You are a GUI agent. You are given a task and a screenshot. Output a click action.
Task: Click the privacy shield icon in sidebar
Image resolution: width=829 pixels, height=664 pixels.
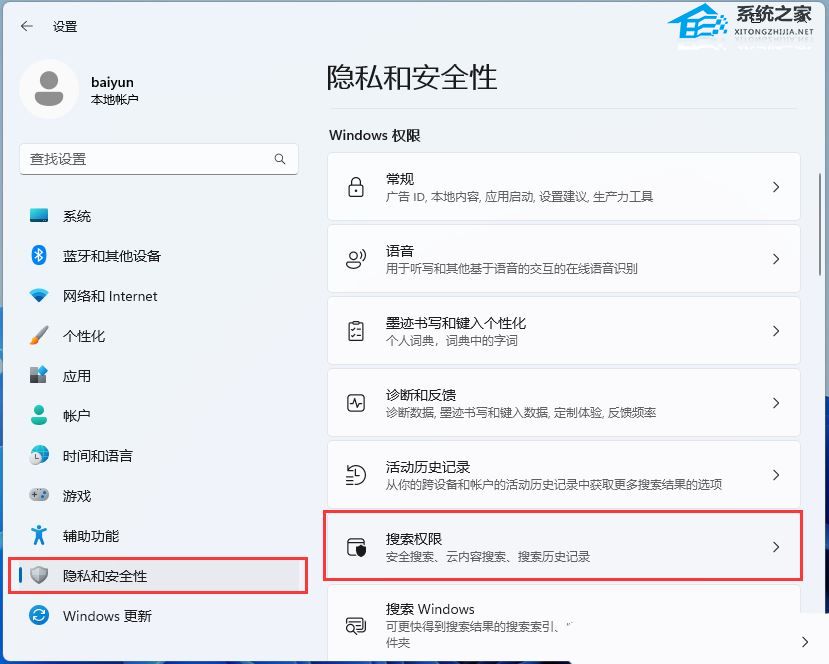[39, 575]
